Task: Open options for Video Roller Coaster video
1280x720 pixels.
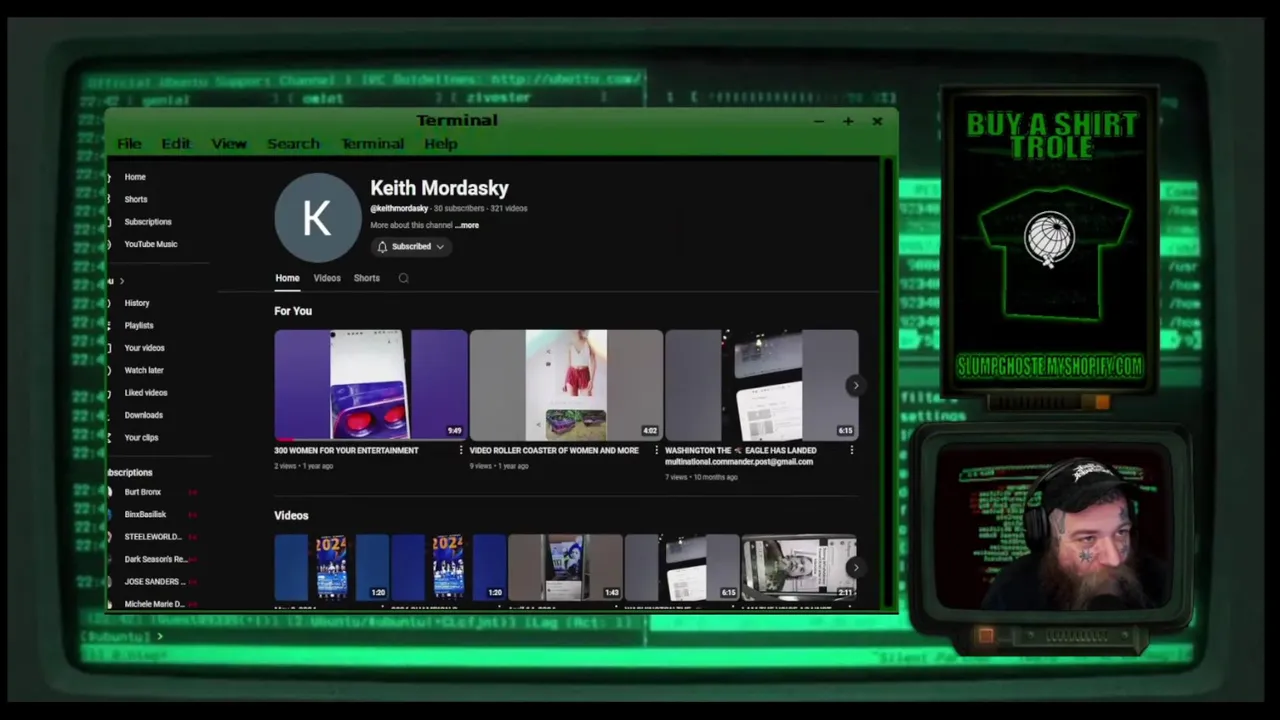Action: 656,451
